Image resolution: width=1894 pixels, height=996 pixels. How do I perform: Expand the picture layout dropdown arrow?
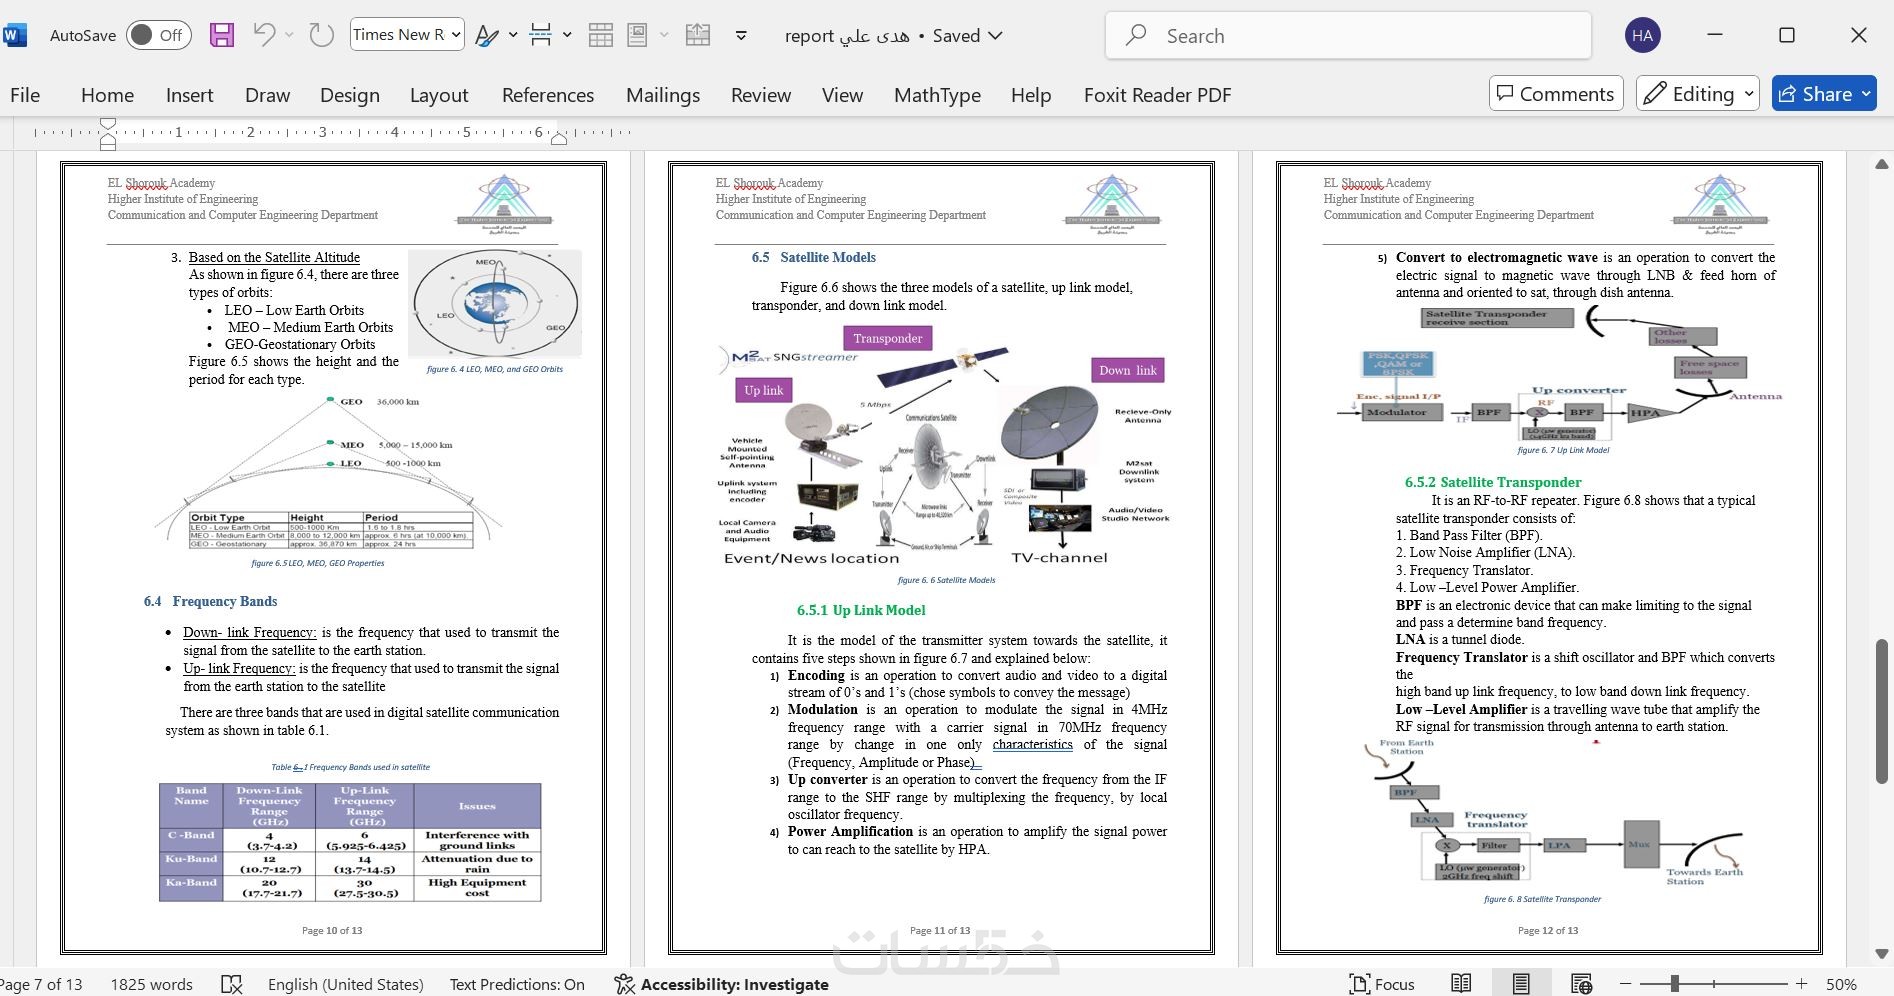coord(664,35)
